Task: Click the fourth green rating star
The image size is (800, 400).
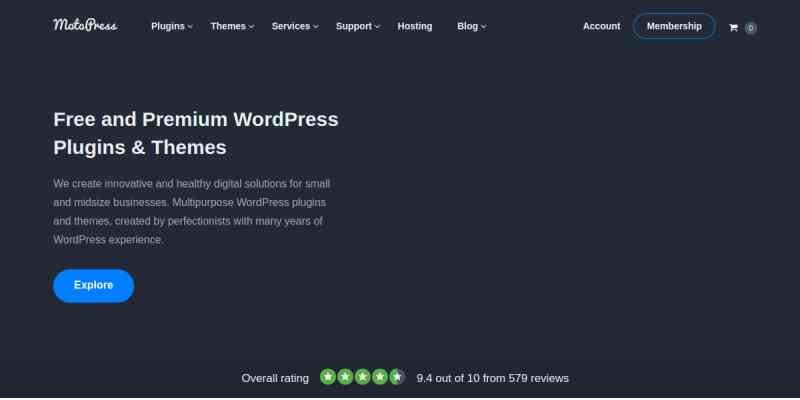Action: 379,377
